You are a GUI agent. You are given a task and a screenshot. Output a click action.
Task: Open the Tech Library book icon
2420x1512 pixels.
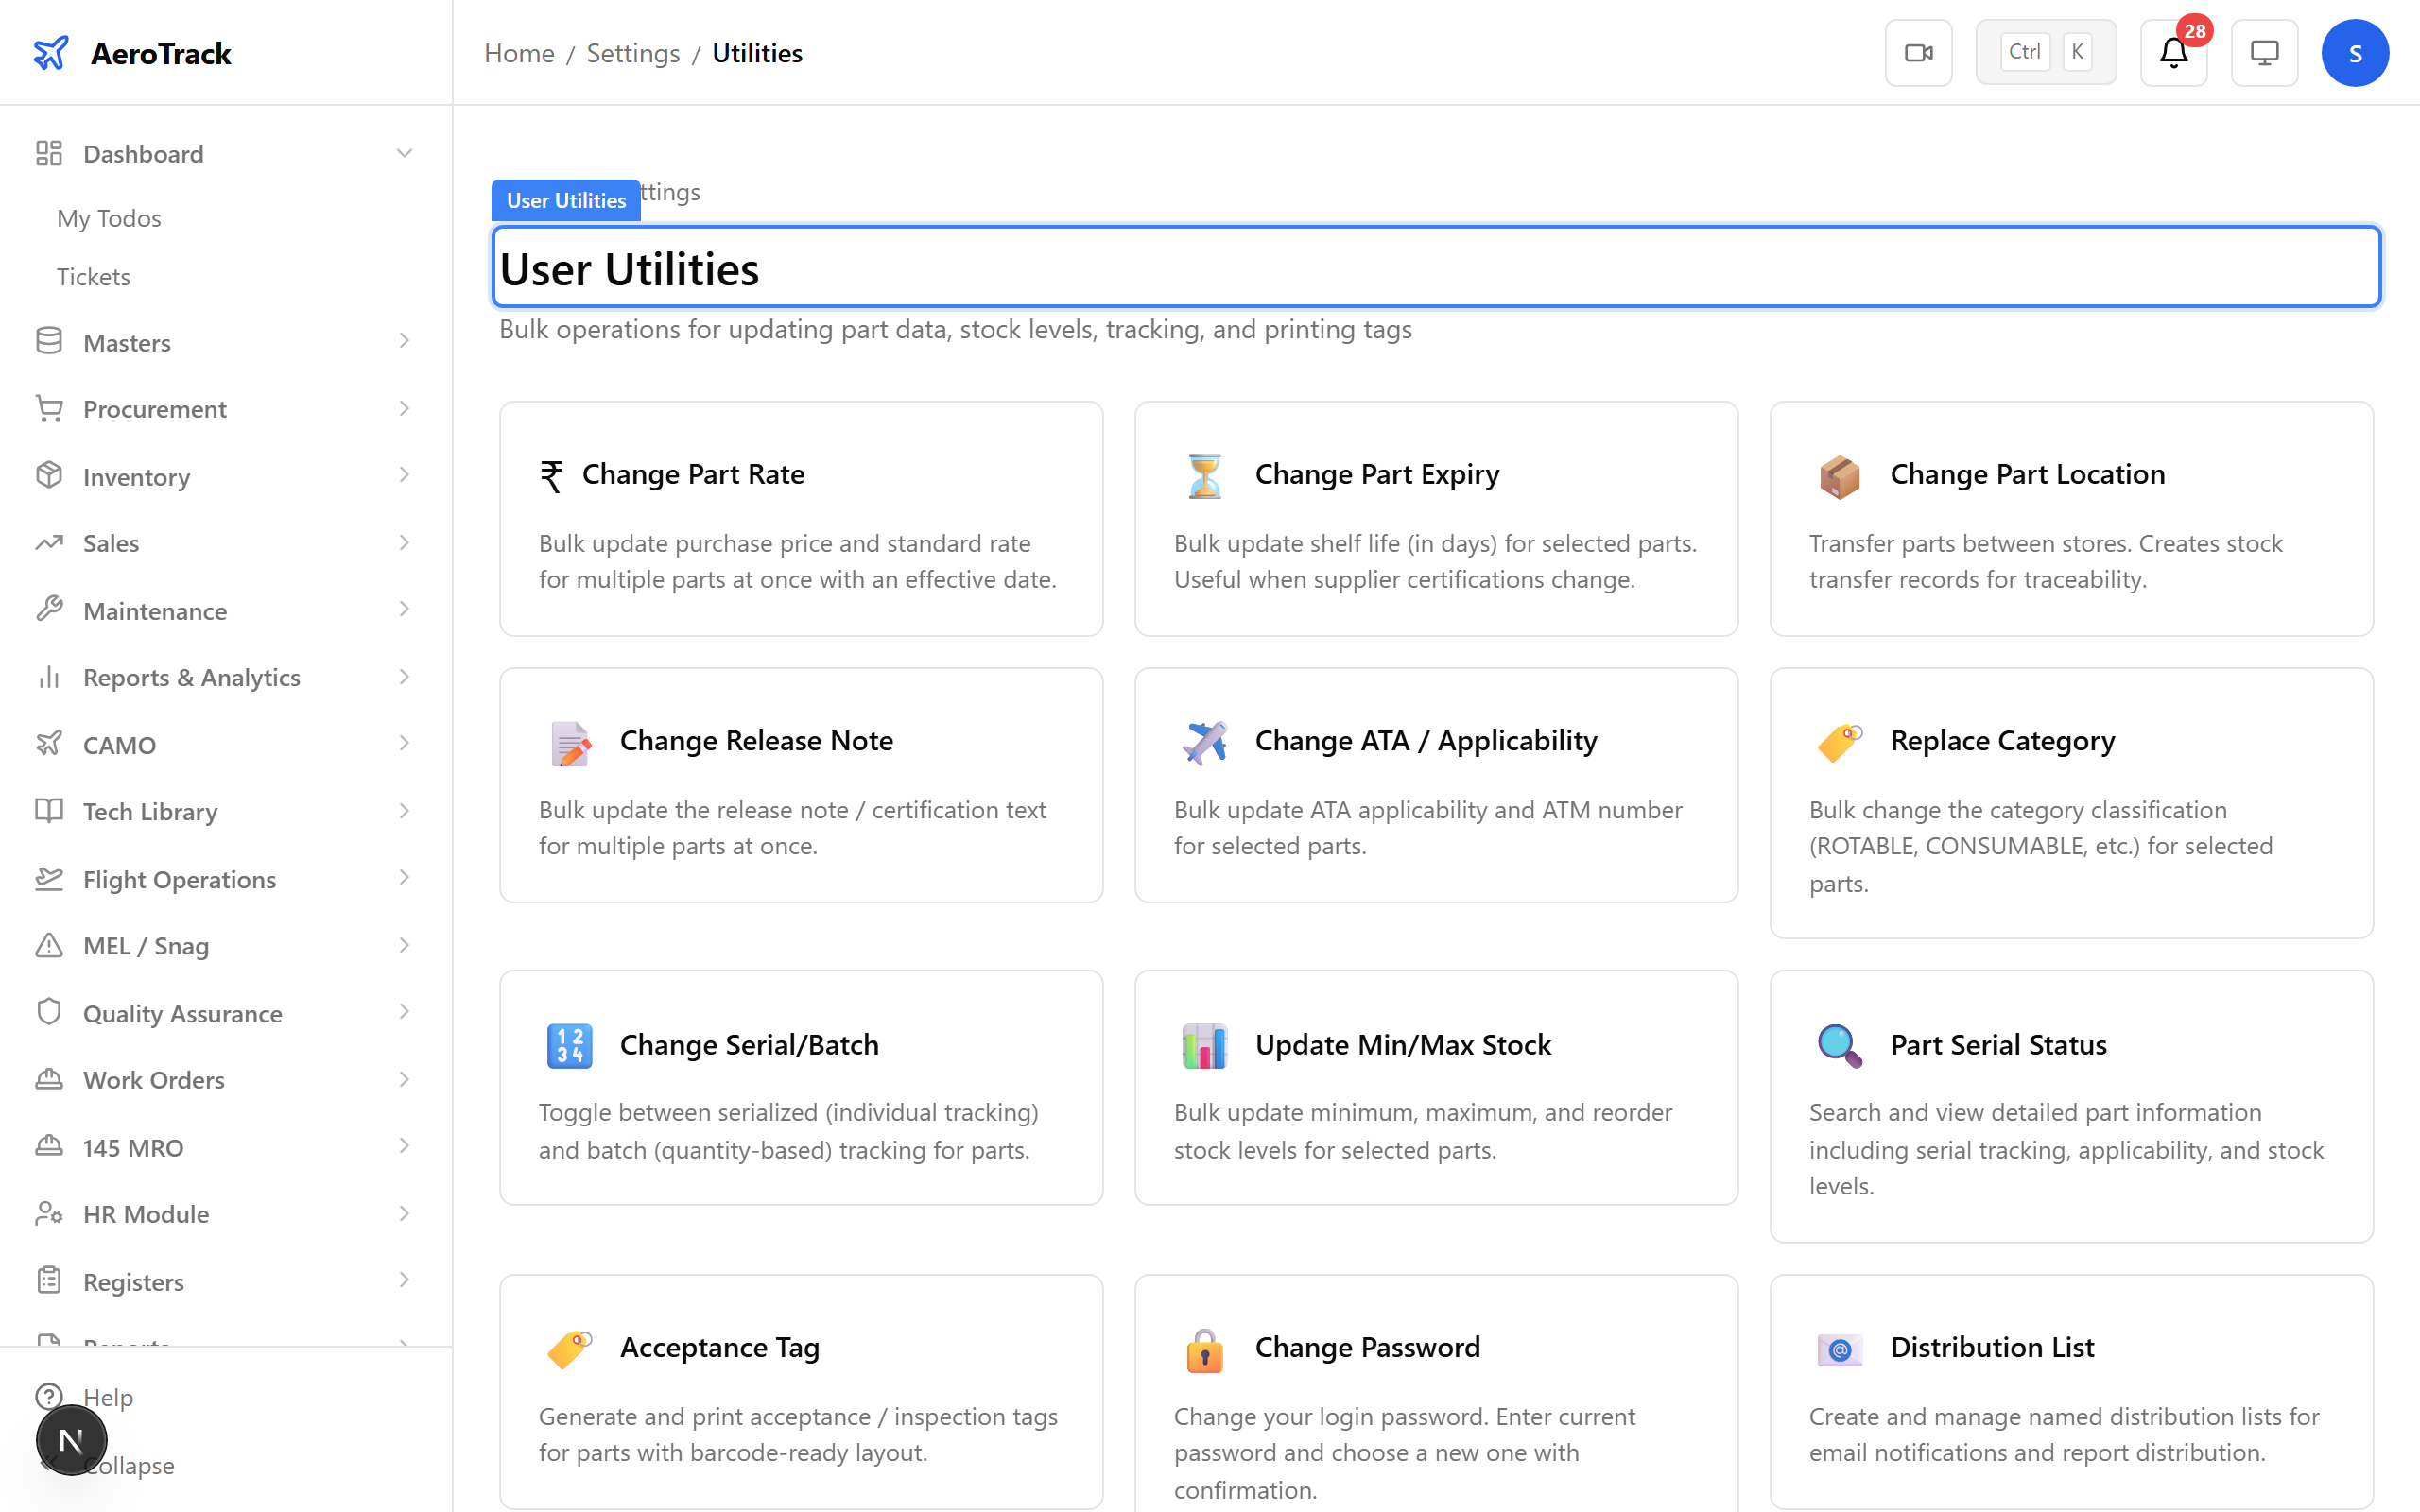point(50,811)
